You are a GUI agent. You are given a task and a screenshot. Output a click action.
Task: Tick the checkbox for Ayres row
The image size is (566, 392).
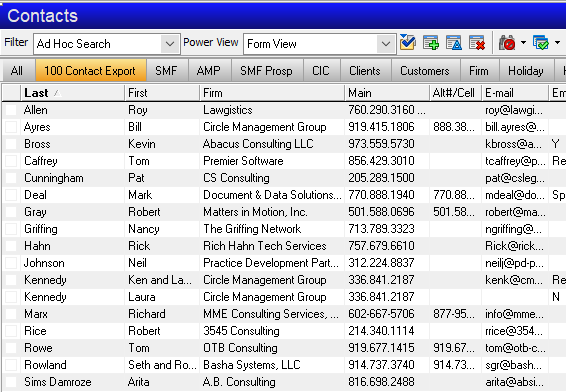(12, 127)
